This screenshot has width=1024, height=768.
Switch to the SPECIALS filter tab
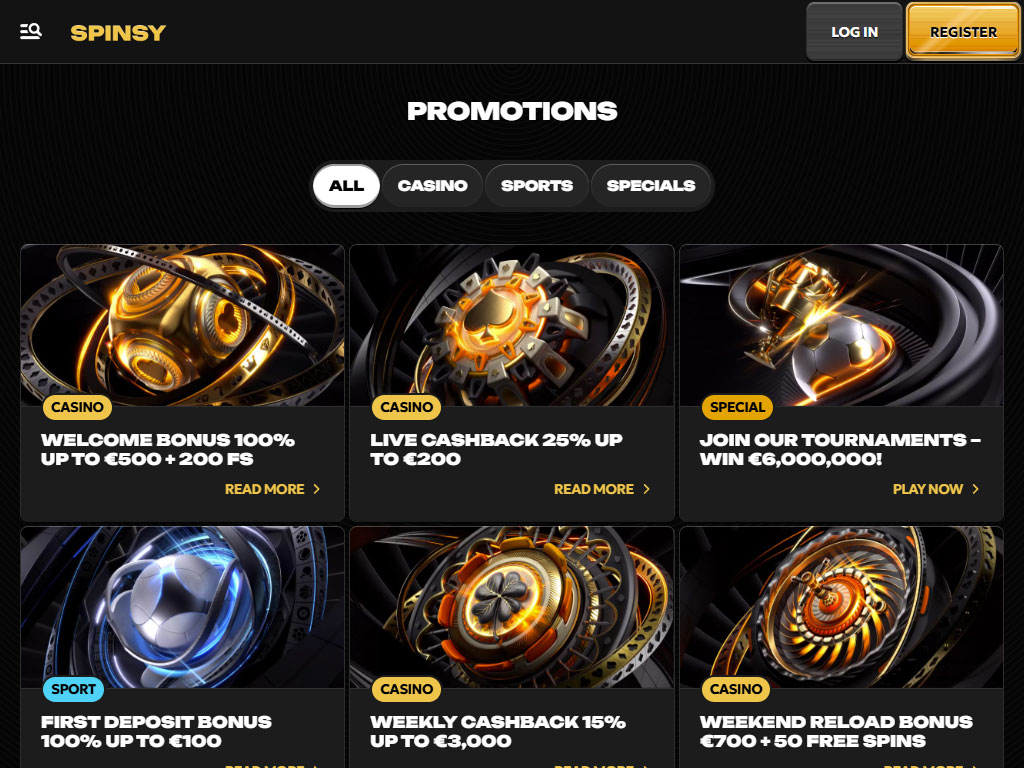pyautogui.click(x=650, y=185)
